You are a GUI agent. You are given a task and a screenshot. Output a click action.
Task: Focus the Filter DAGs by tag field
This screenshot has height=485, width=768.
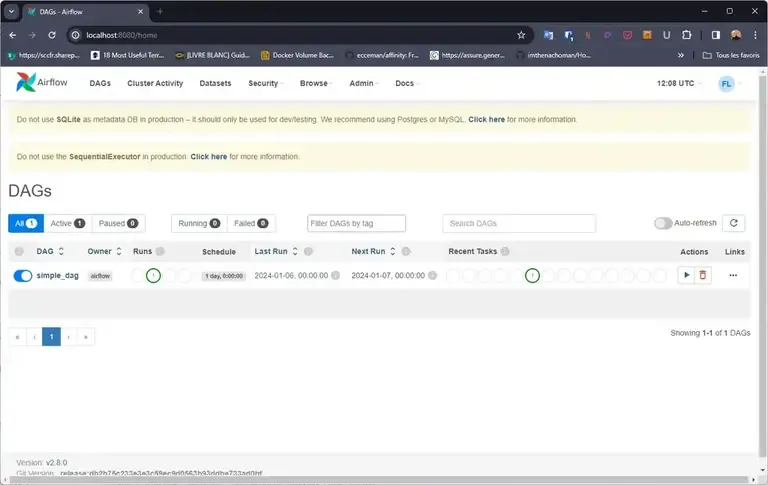(x=356, y=223)
